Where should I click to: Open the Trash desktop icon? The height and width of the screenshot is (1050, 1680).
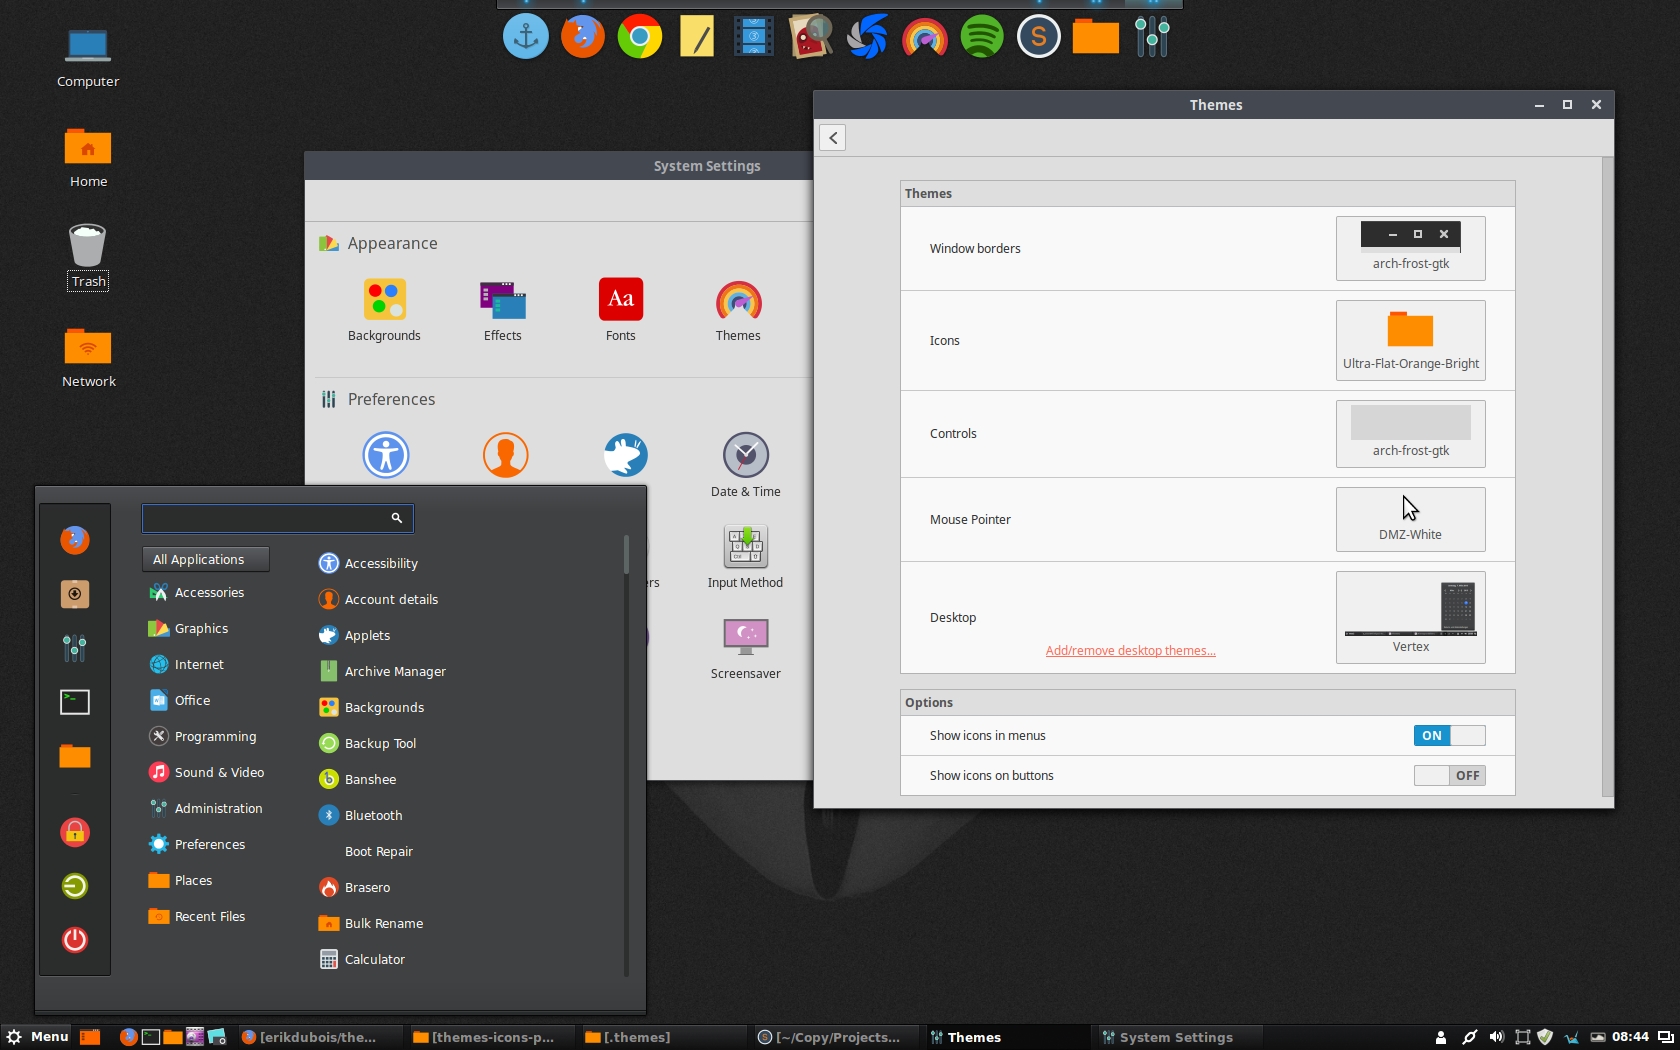point(88,256)
